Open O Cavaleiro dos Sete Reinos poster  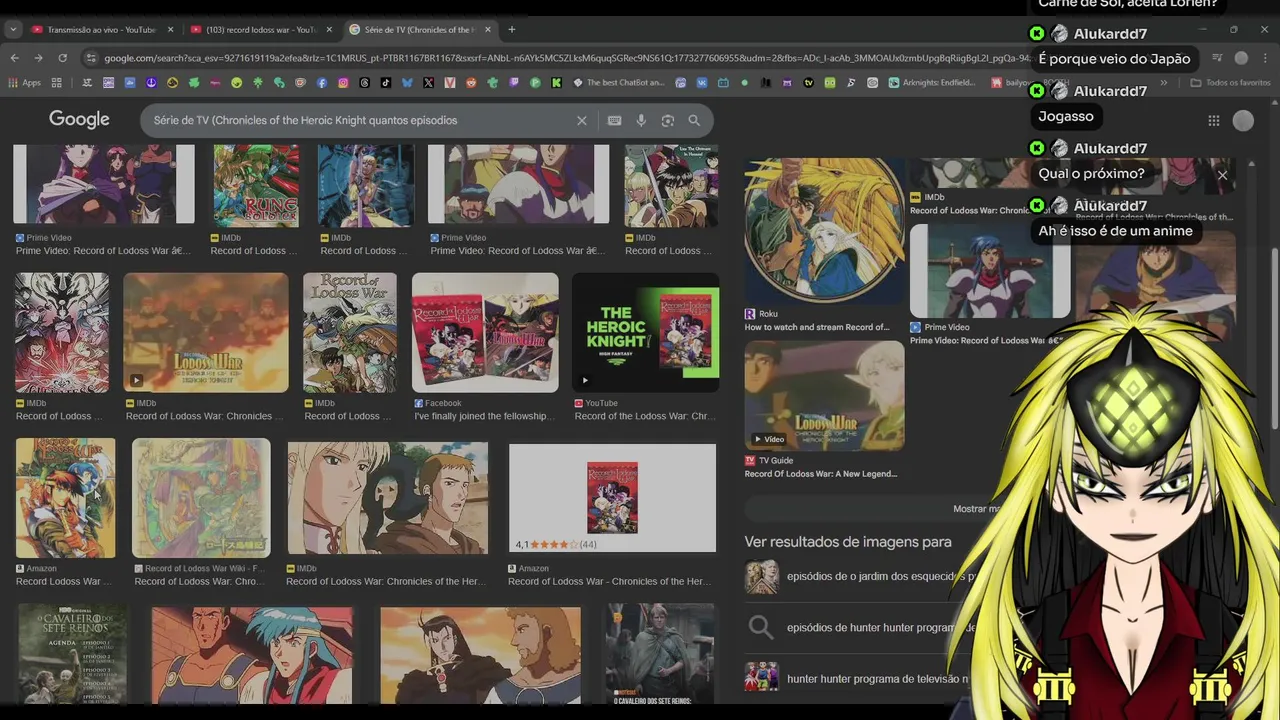[x=72, y=654]
